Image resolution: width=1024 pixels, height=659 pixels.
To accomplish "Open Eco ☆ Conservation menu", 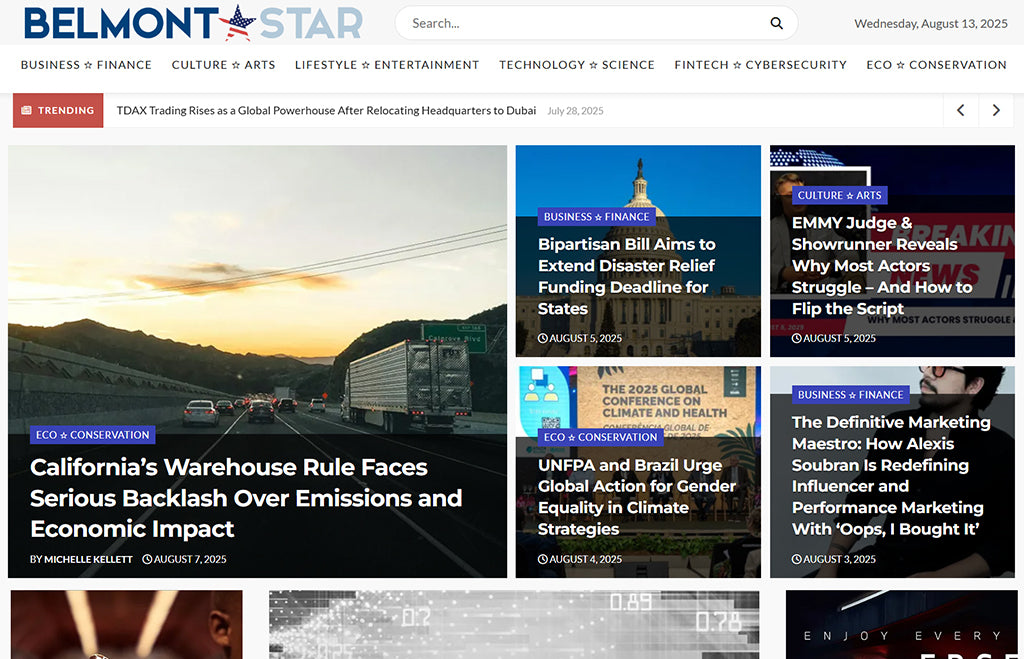I will pyautogui.click(x=936, y=65).
